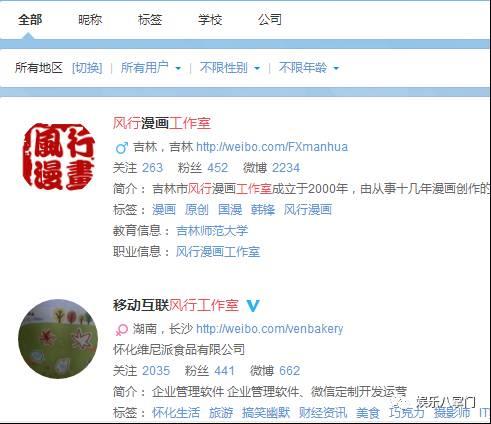Image resolution: width=491 pixels, height=424 pixels.
Task: Click the [切换] region switch link
Action: point(87,68)
